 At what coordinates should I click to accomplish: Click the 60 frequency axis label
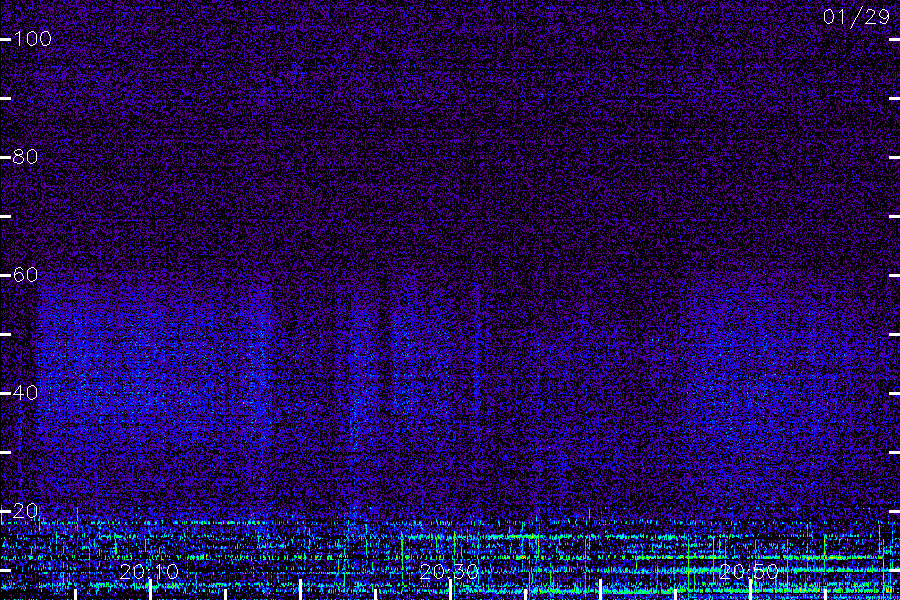[25, 275]
